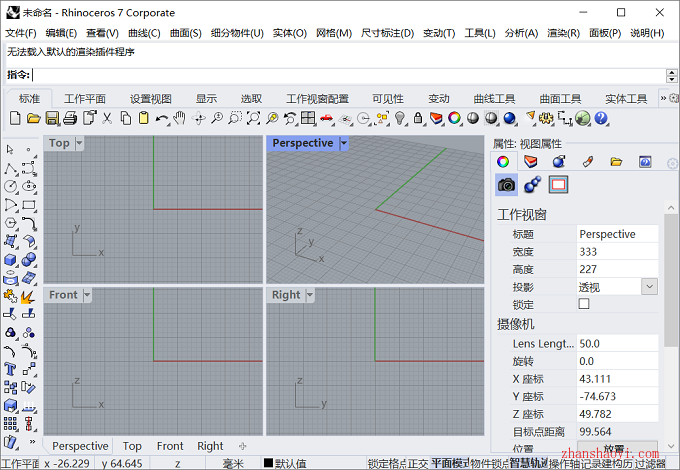Open a file with the folder icon

(33, 118)
